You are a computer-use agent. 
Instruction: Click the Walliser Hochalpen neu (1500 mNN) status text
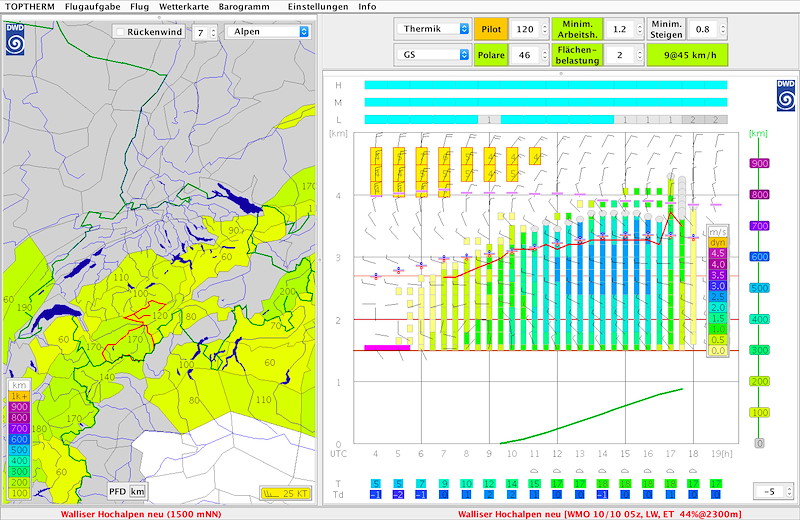tap(141, 514)
